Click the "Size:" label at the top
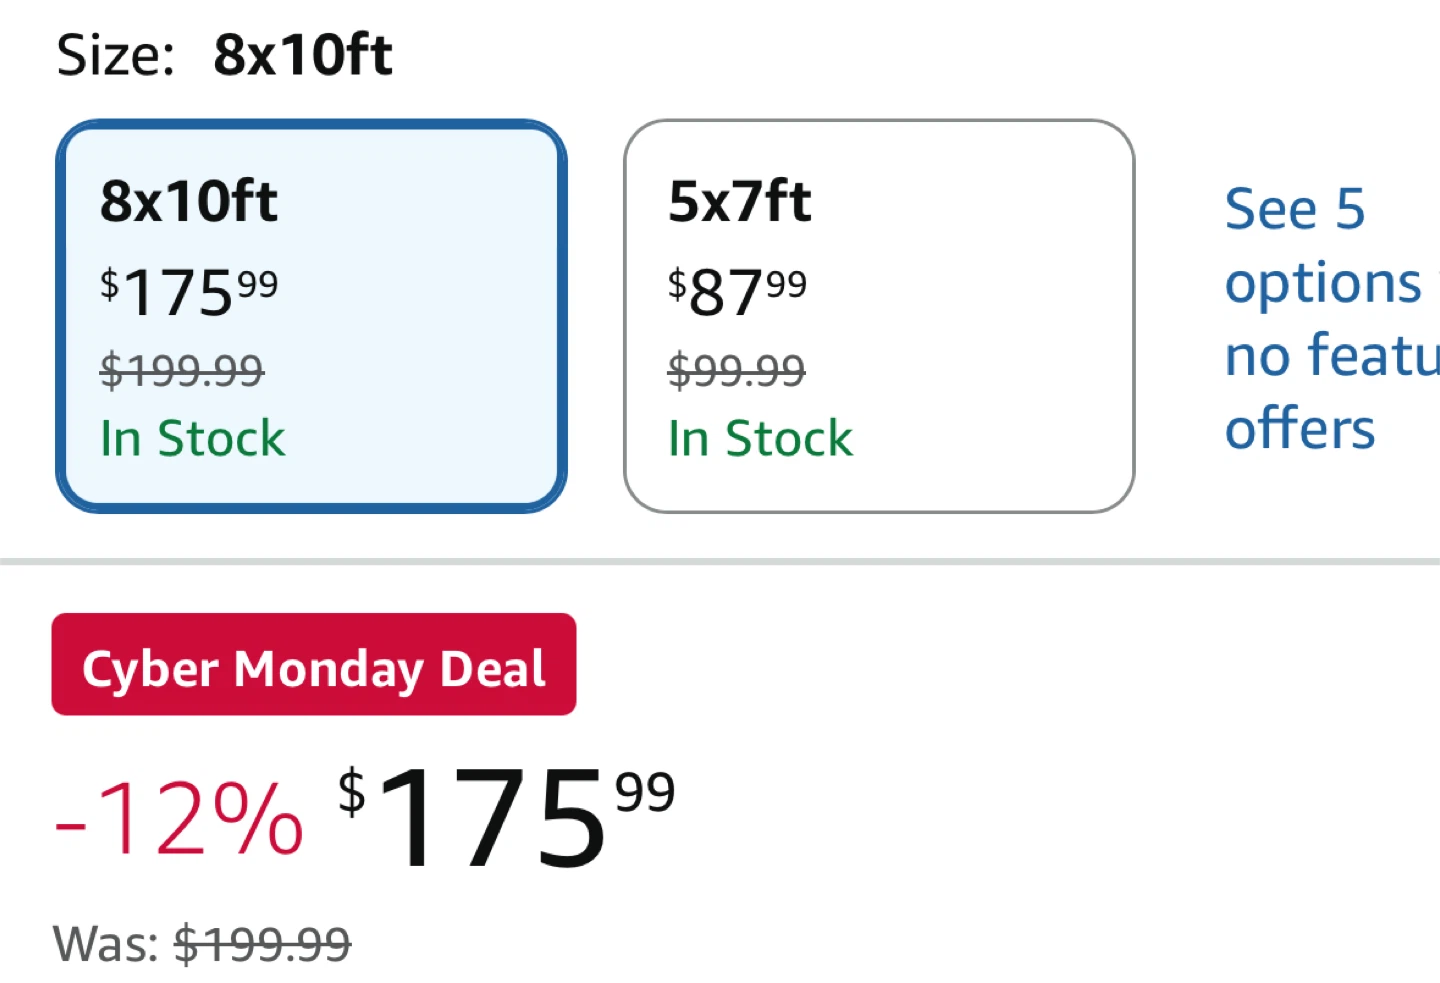 (x=116, y=55)
